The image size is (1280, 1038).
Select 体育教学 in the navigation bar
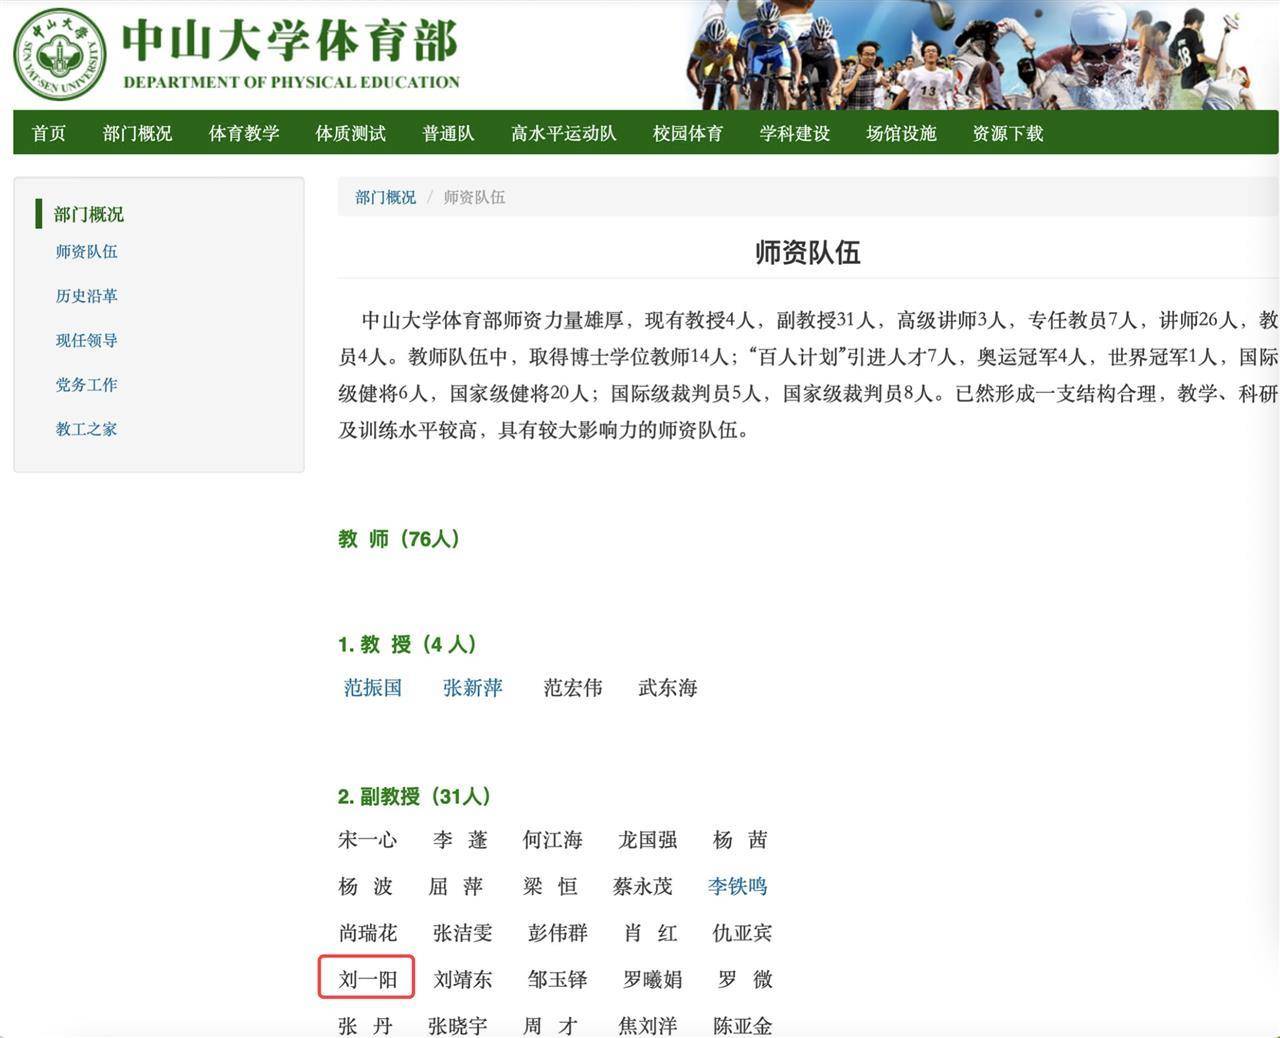pos(243,132)
